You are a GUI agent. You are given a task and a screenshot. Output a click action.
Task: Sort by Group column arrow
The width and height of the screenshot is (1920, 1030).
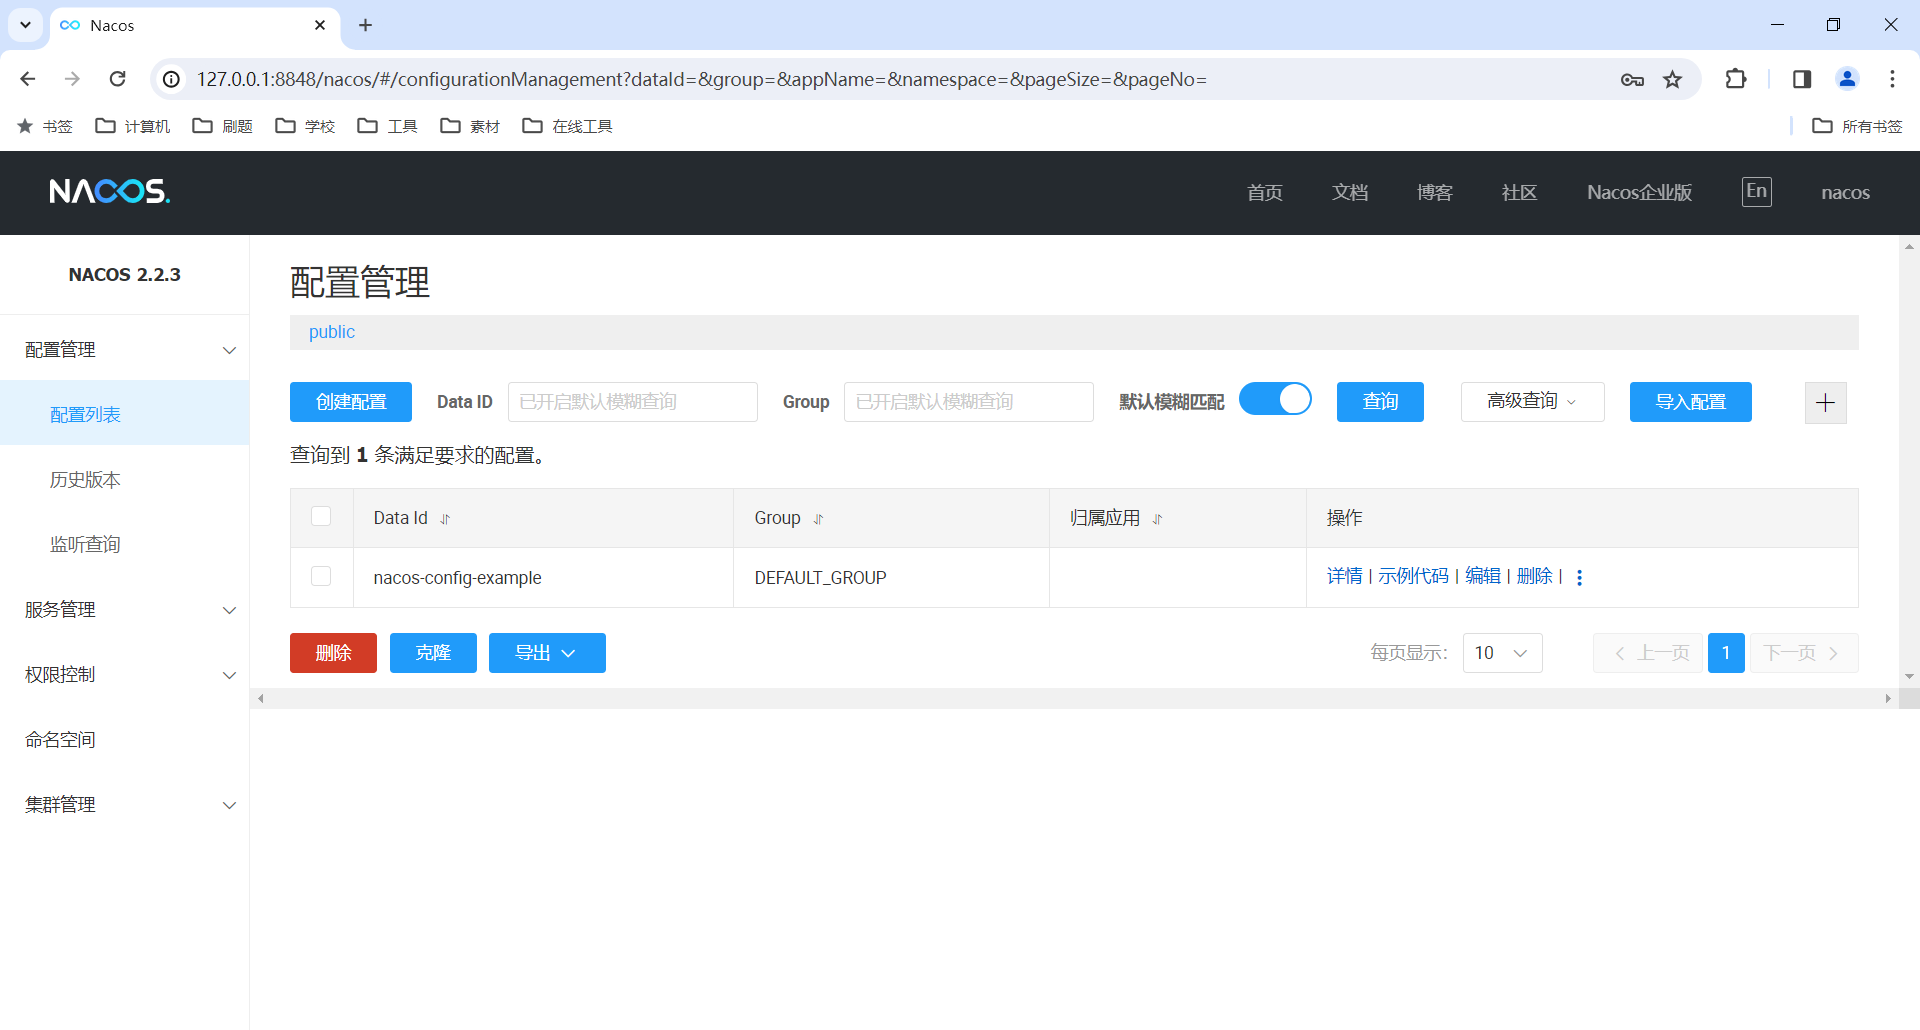coord(818,519)
